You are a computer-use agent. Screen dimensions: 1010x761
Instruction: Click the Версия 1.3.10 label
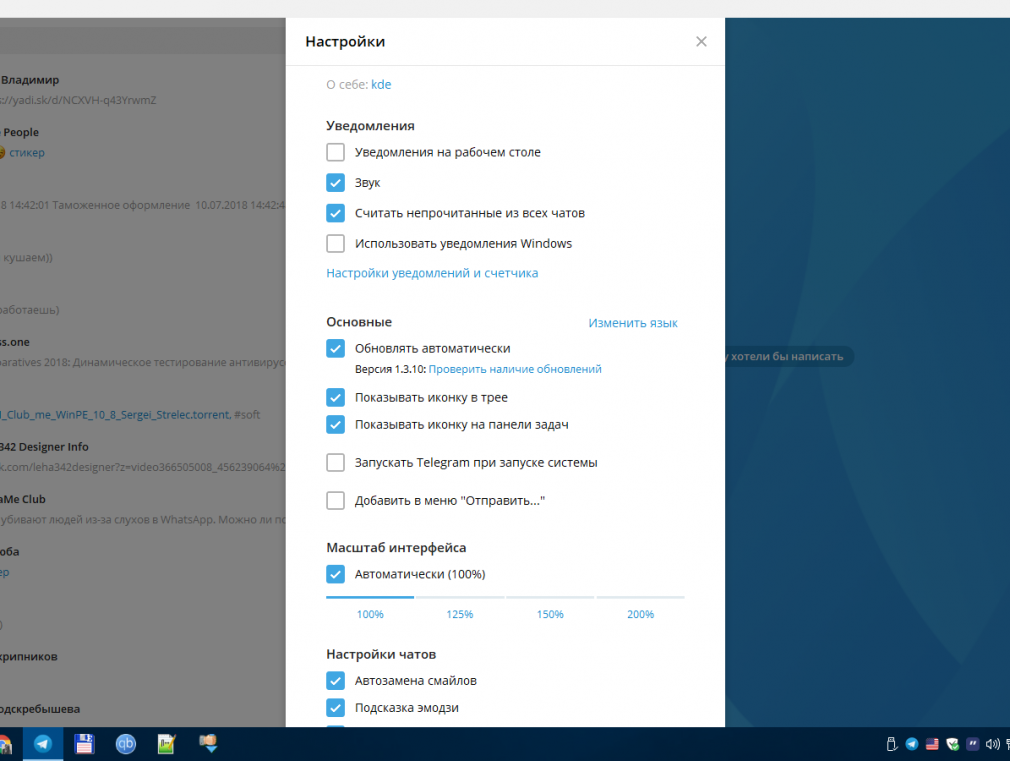pos(390,369)
